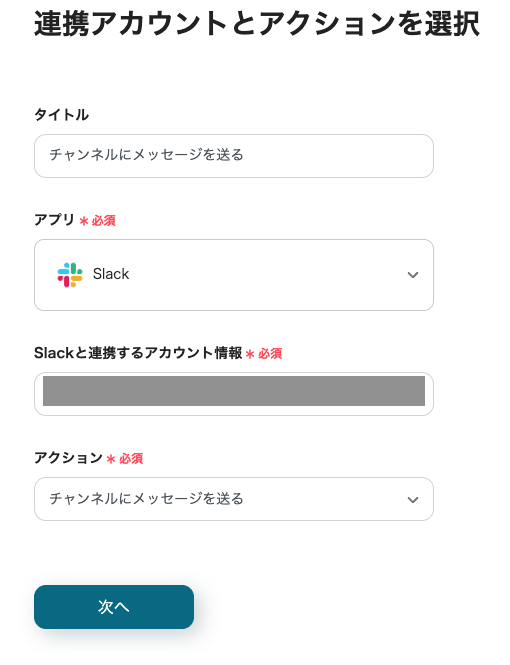The width and height of the screenshot is (510, 665).
Task: Select the タイトル text input field
Action: (234, 156)
